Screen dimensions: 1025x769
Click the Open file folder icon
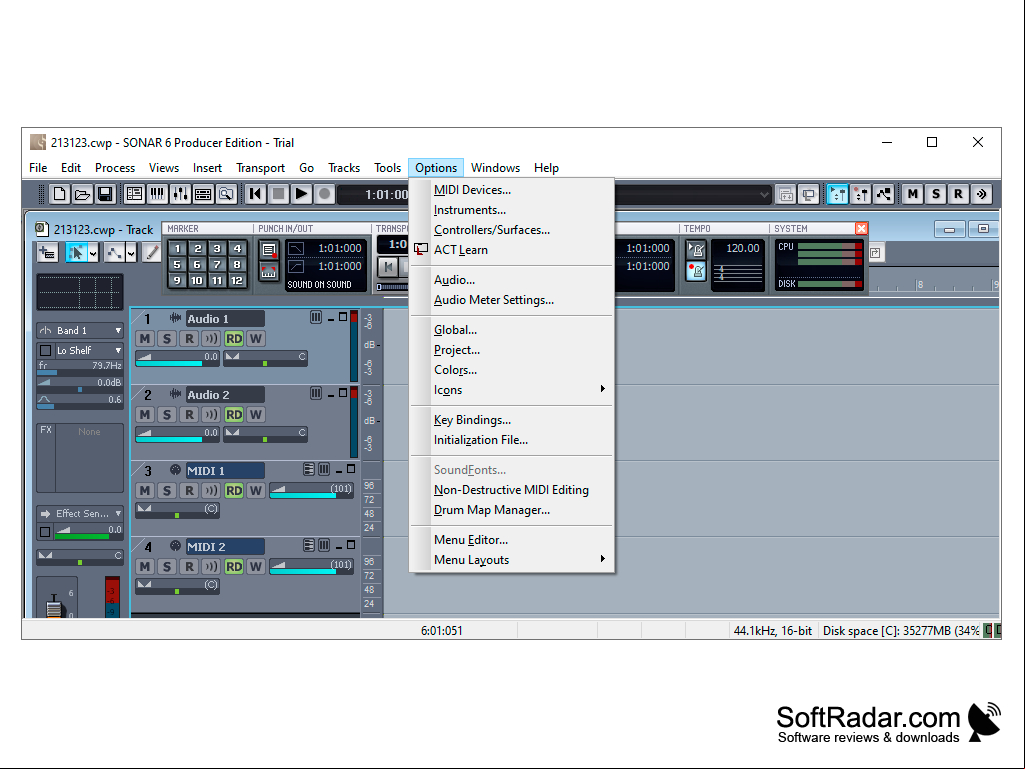[82, 194]
